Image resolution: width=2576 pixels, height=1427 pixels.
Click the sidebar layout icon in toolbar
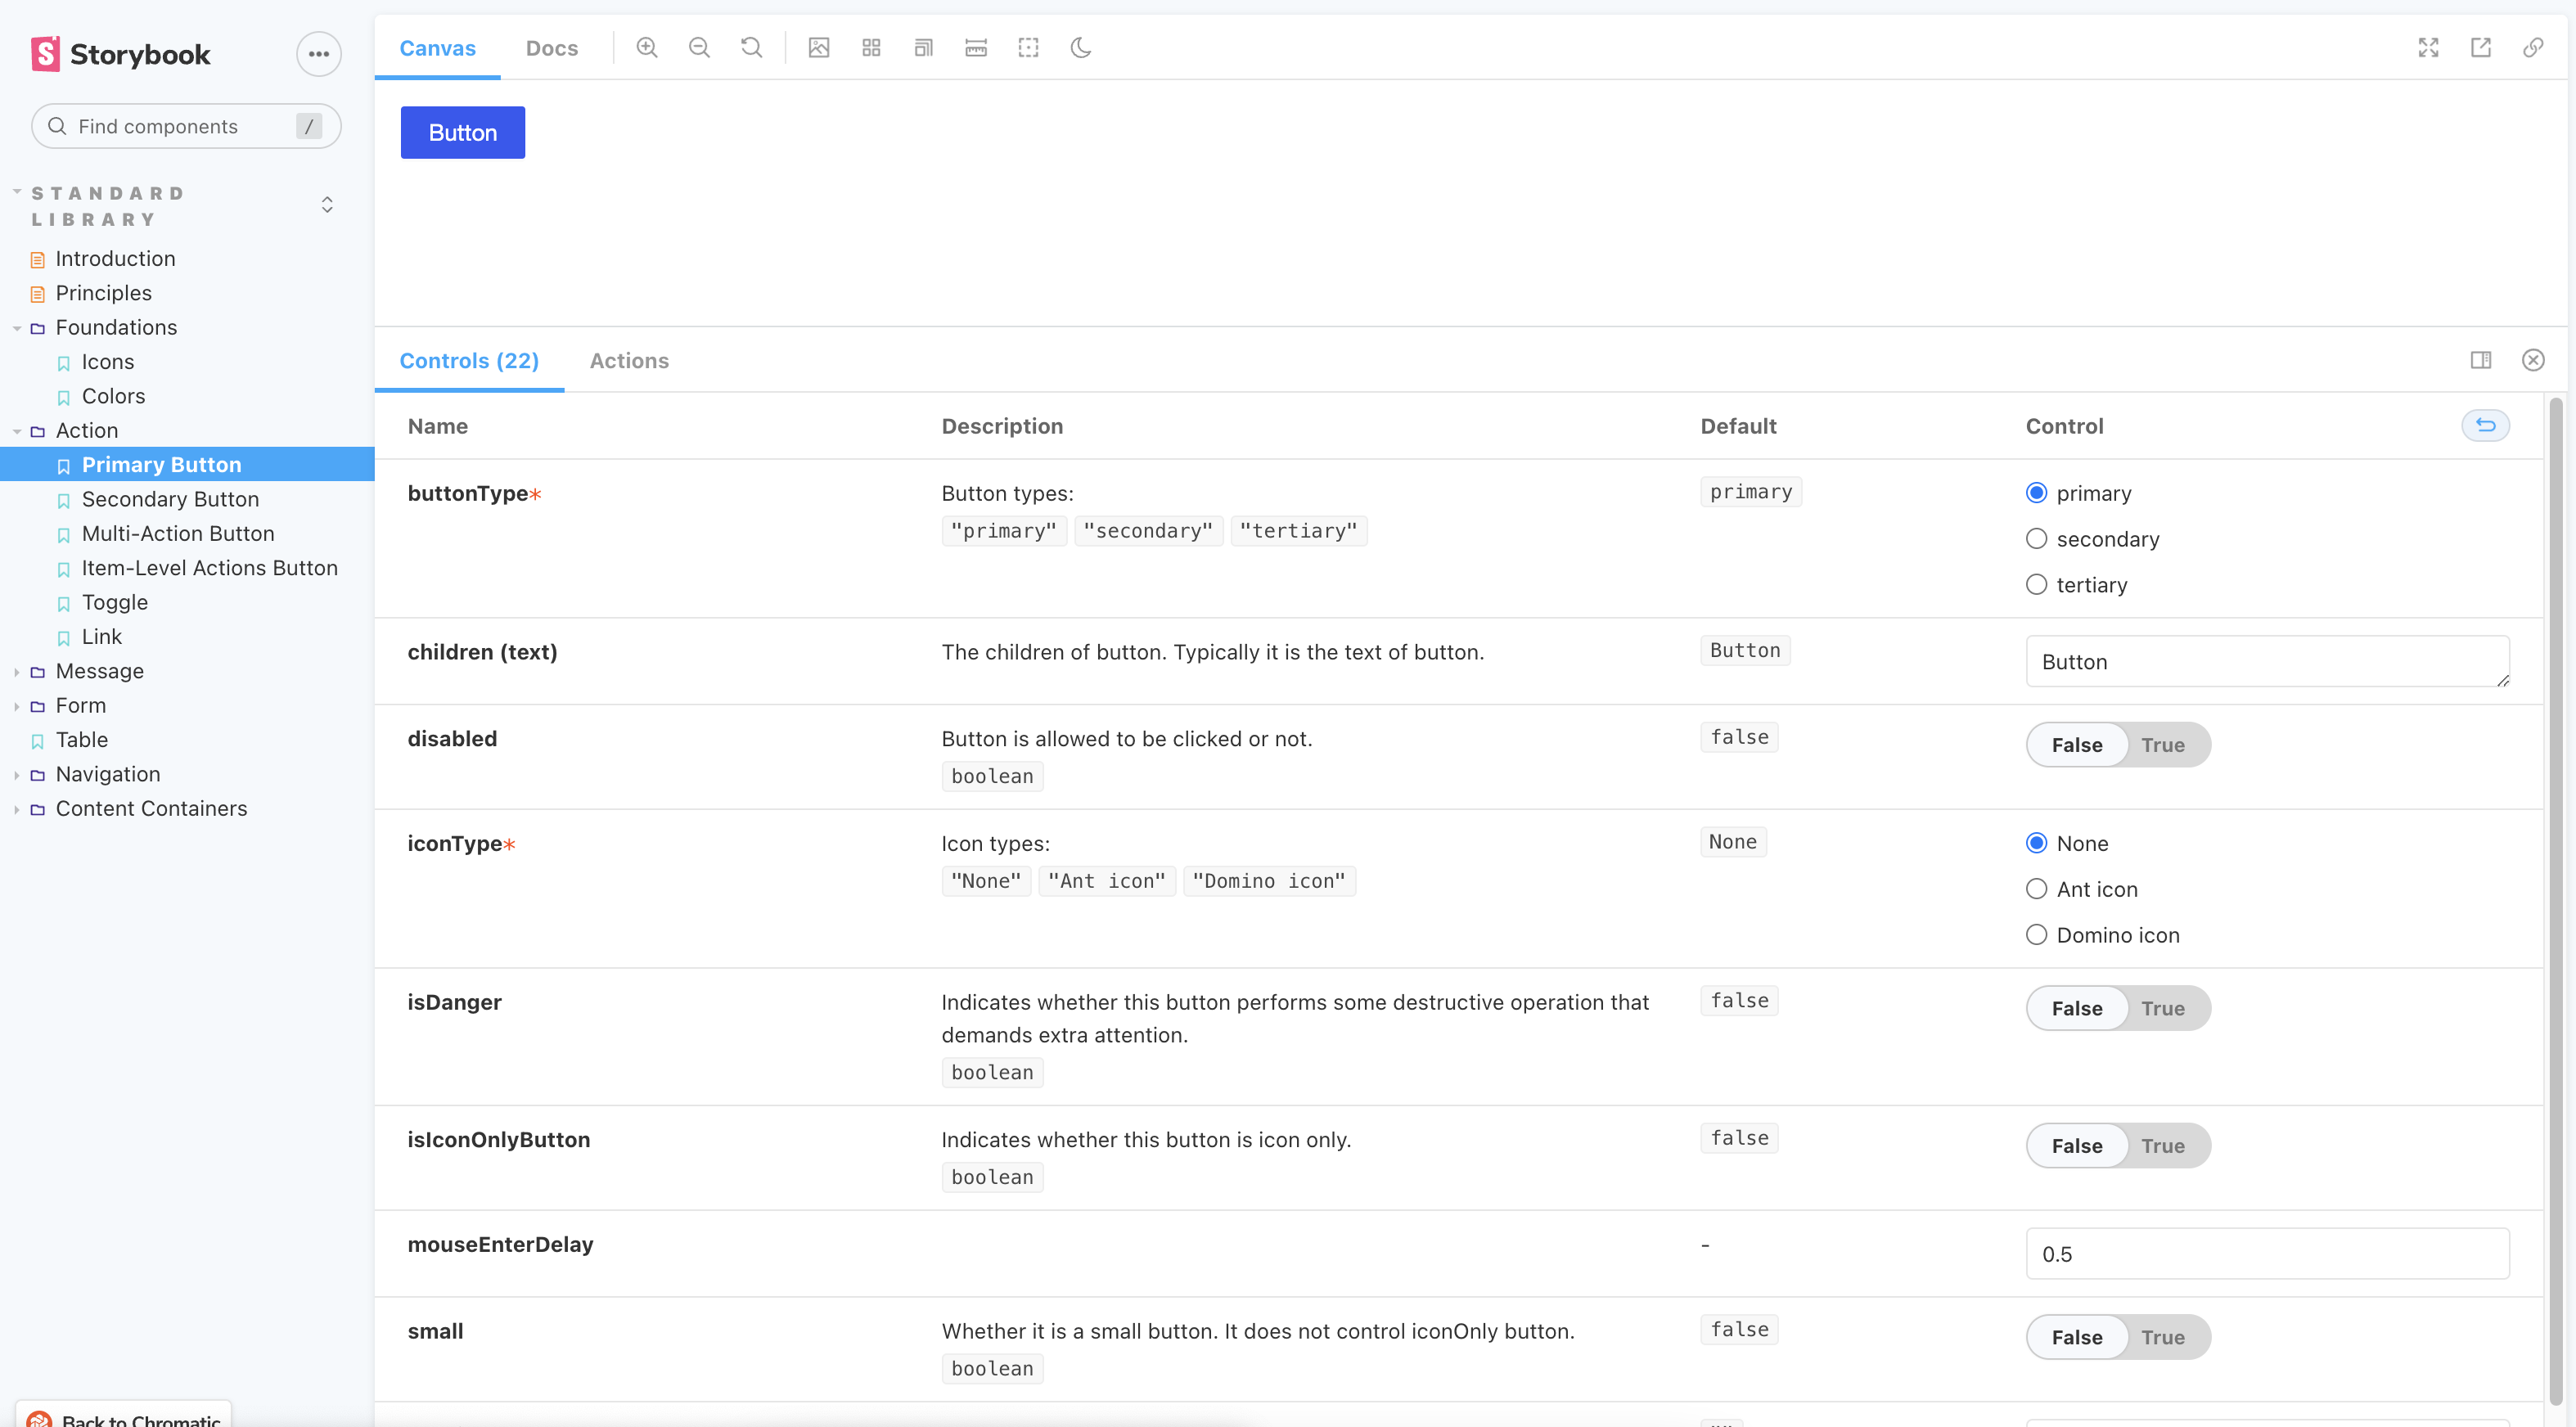(2481, 360)
